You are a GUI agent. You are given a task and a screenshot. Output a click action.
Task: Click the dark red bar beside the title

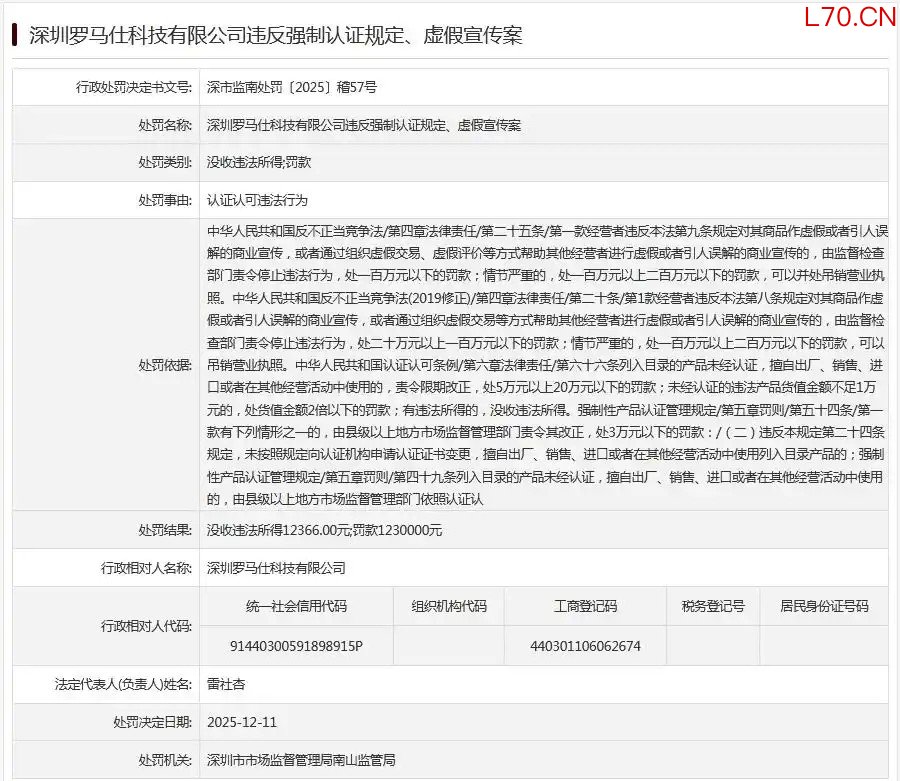point(14,35)
